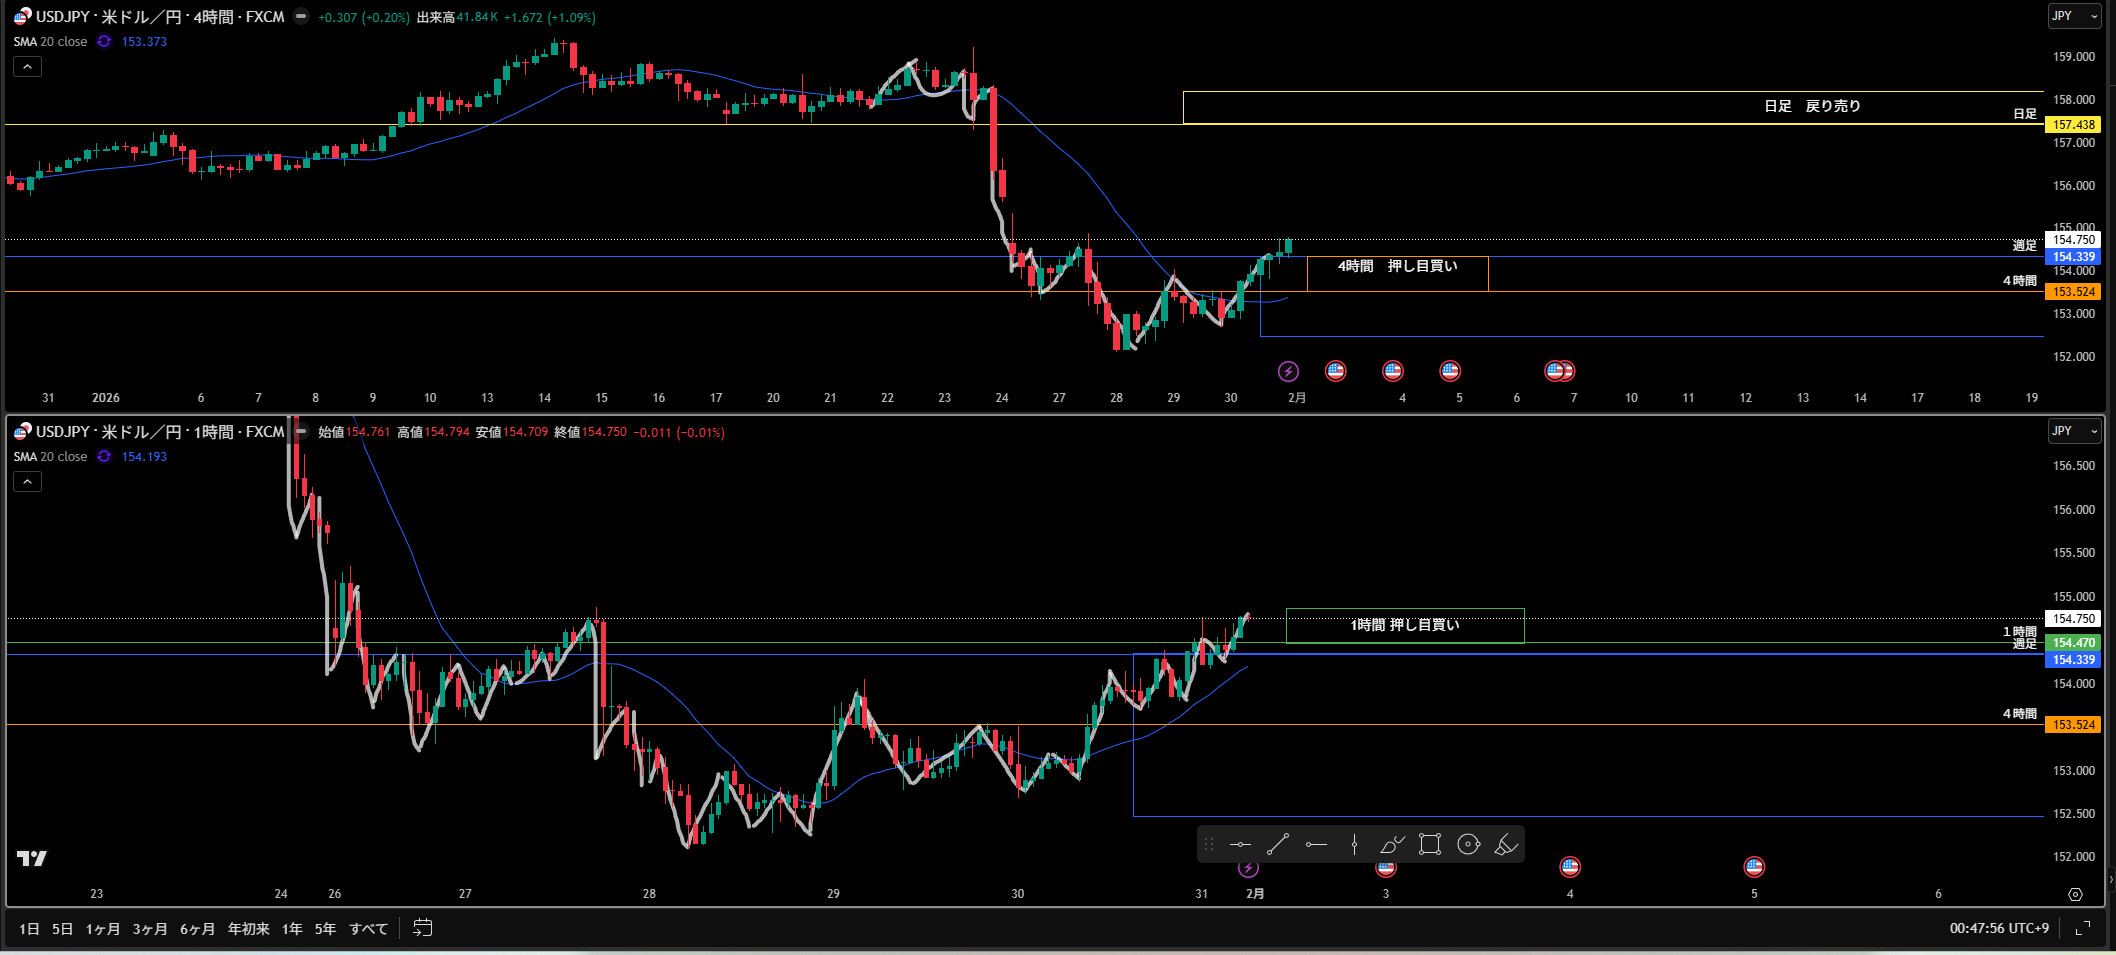Screen dimensions: 2116x955
Task: Select the brush drawing tool
Action: pyautogui.click(x=1392, y=845)
